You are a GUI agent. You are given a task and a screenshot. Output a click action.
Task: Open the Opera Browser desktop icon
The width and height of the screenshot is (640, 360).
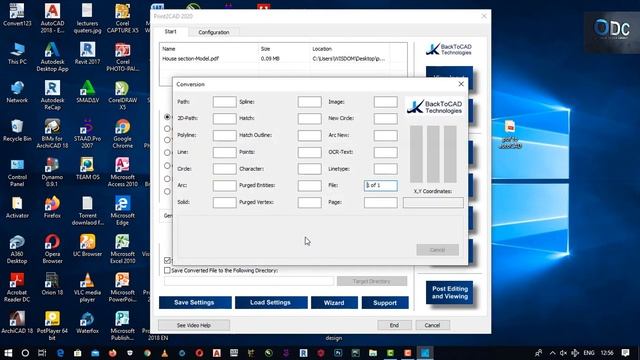tap(52, 248)
